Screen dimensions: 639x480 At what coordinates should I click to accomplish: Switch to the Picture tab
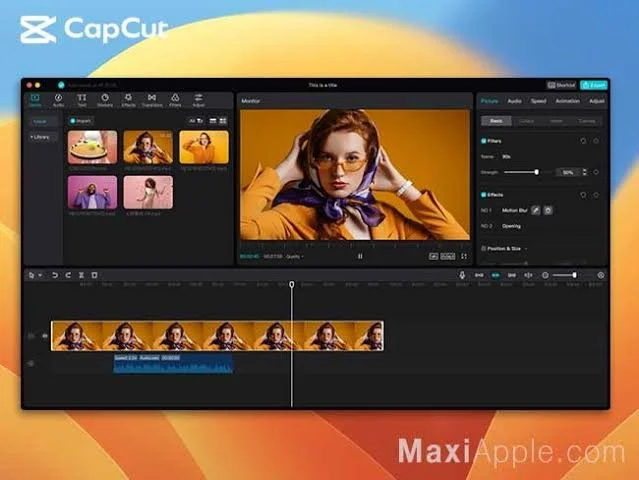pyautogui.click(x=489, y=101)
